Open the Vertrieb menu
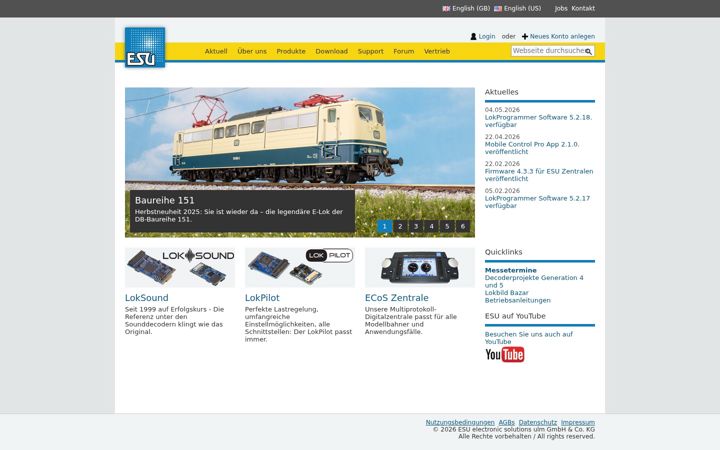 437,51
